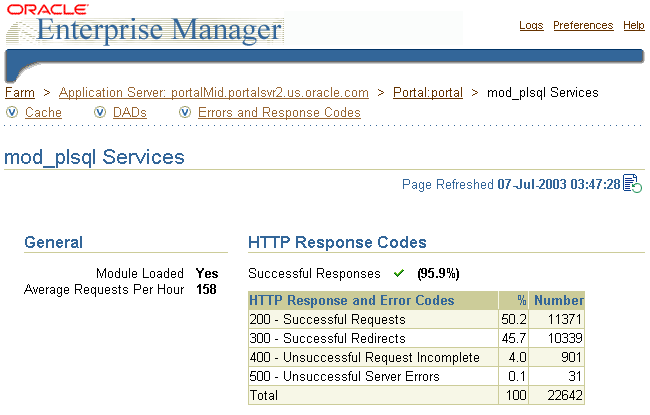Open the Help link

pos(633,25)
